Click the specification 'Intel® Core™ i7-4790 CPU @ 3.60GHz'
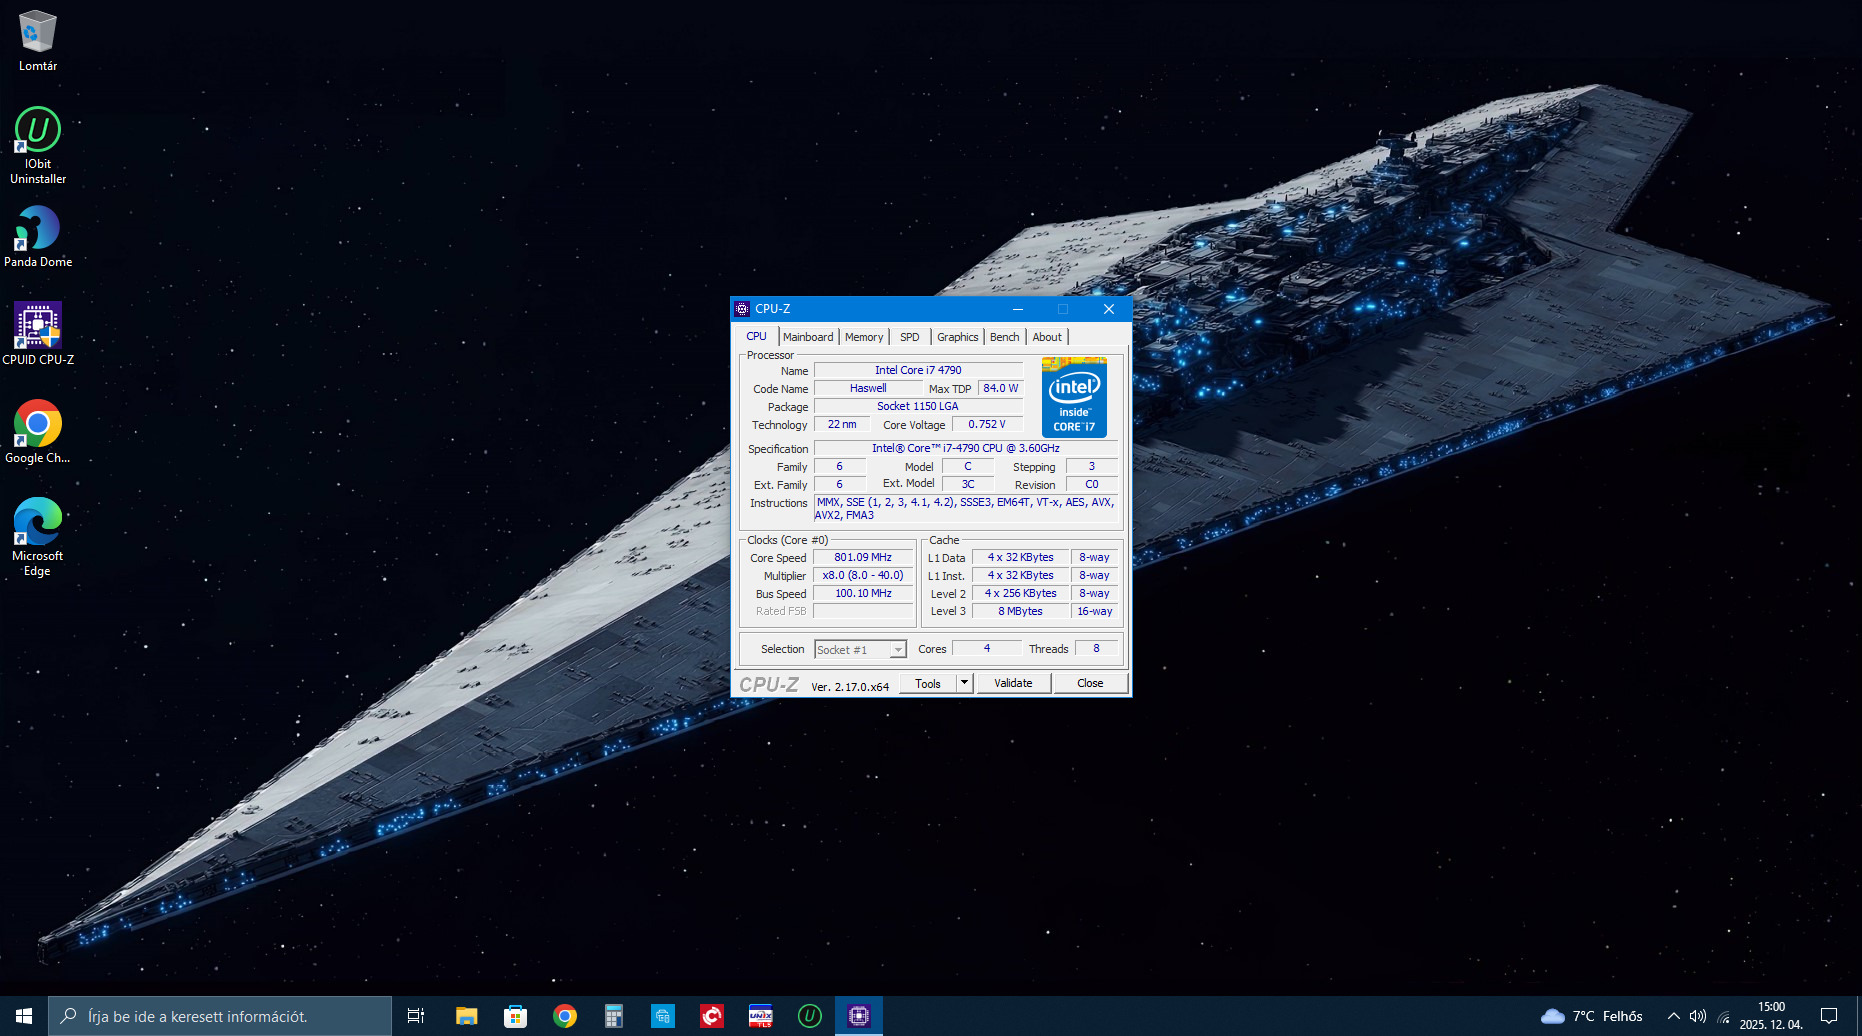 pos(966,448)
